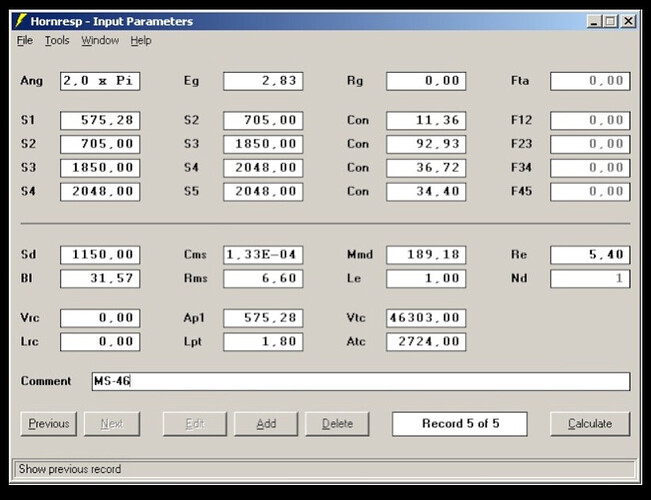Select the Ang field showing 2,0 x Pi
This screenshot has width=651, height=500.
click(x=100, y=81)
